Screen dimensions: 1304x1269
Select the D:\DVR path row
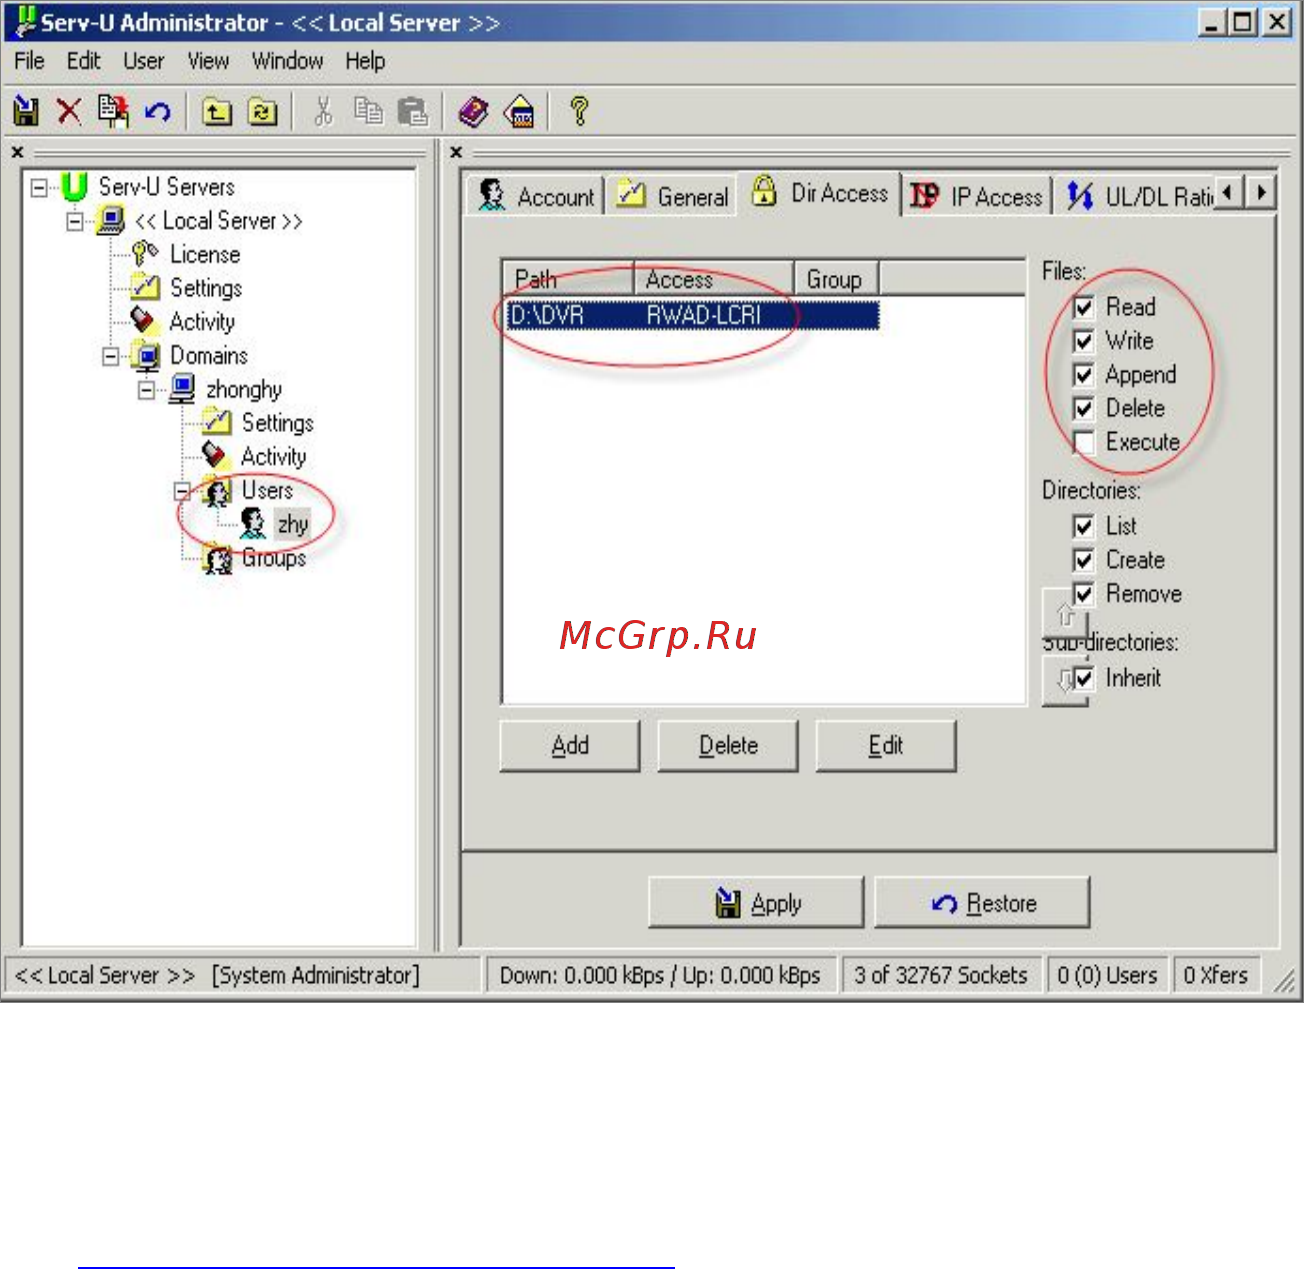tap(692, 316)
